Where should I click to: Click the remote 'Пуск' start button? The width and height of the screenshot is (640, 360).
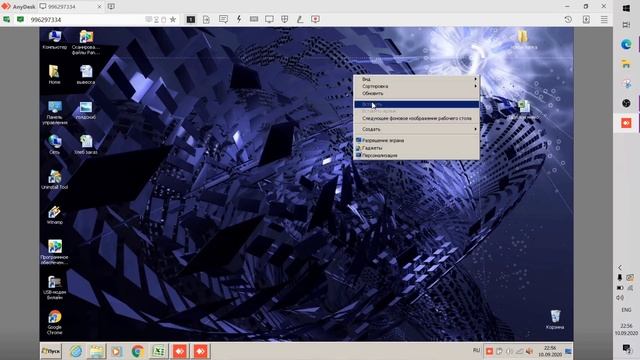(51, 351)
